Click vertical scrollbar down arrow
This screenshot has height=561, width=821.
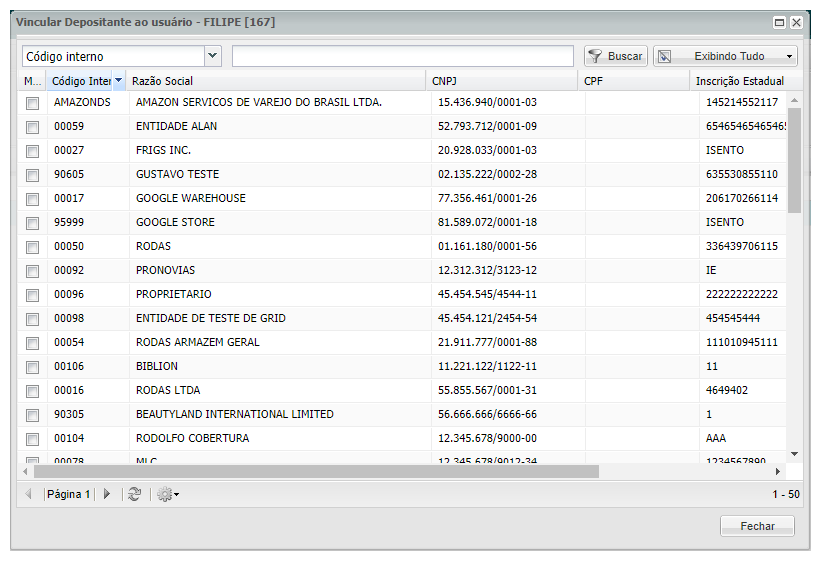[x=794, y=454]
